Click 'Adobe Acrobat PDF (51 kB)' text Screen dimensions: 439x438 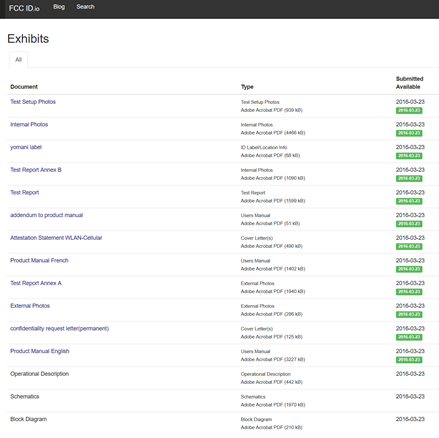tap(270, 223)
